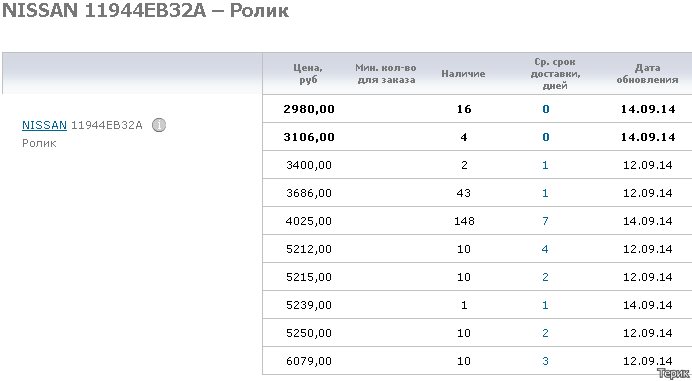Click the info icon next to 11944EB32A
Screen dimensions: 692x381
159,125
